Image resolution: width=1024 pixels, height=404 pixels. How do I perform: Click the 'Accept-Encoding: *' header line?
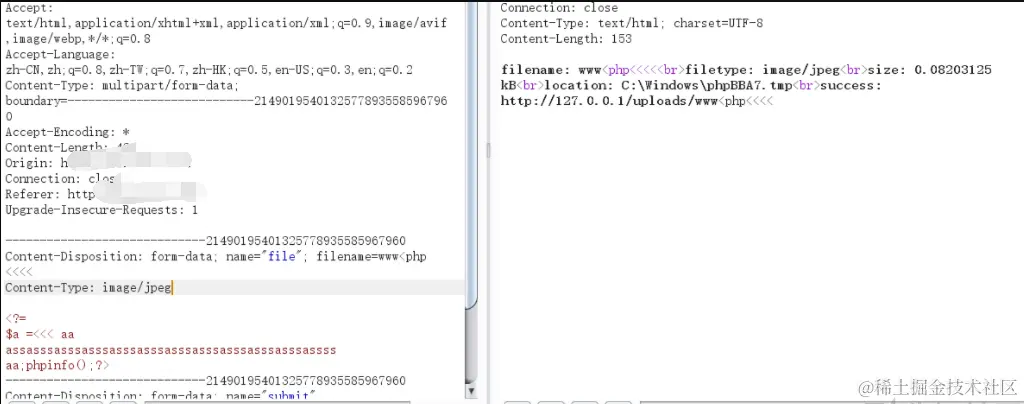point(67,132)
